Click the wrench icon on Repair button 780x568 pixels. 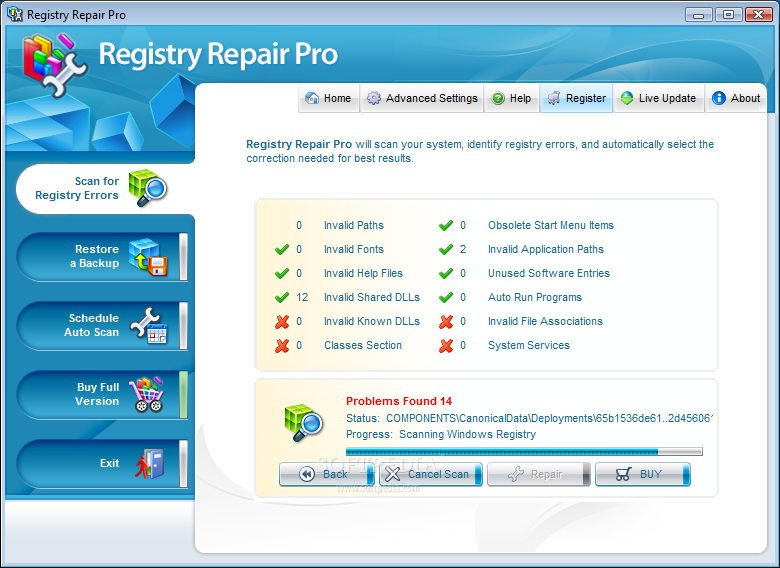516,474
